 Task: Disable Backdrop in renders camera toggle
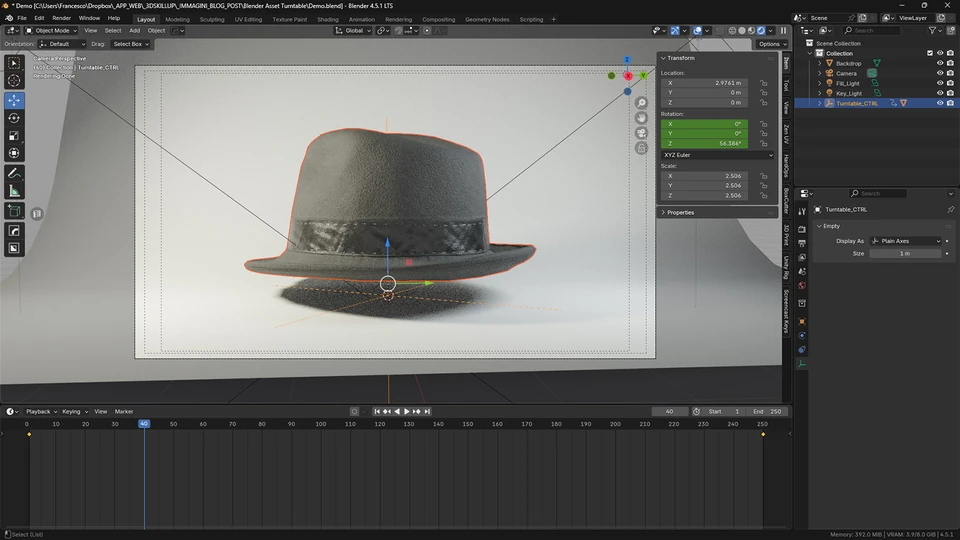(x=950, y=63)
